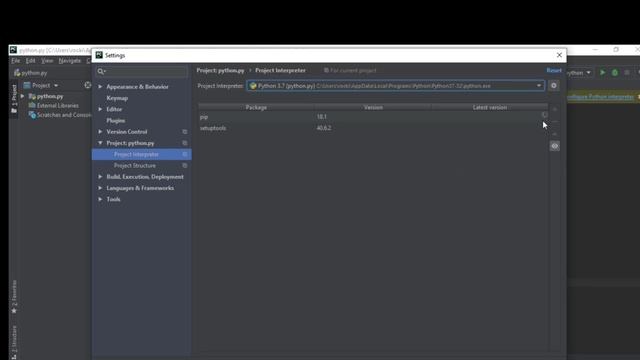Run the program with the green play icon
640x360 pixels.
pos(602,73)
